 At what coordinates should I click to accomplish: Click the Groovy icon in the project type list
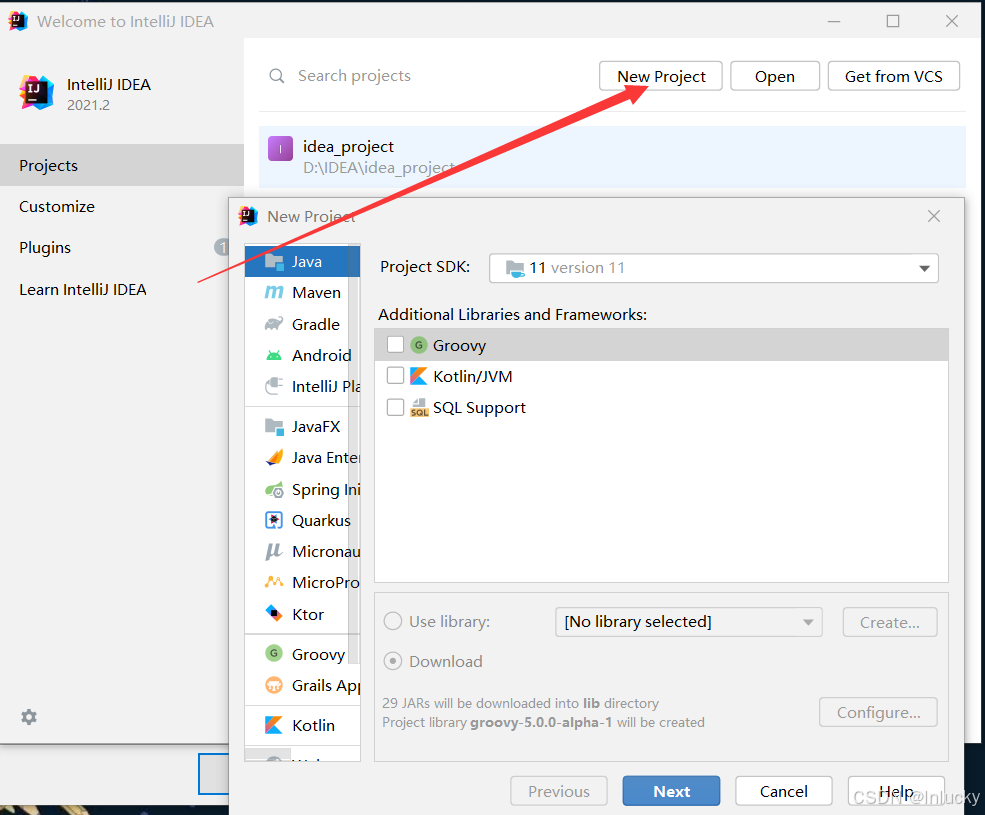point(274,654)
